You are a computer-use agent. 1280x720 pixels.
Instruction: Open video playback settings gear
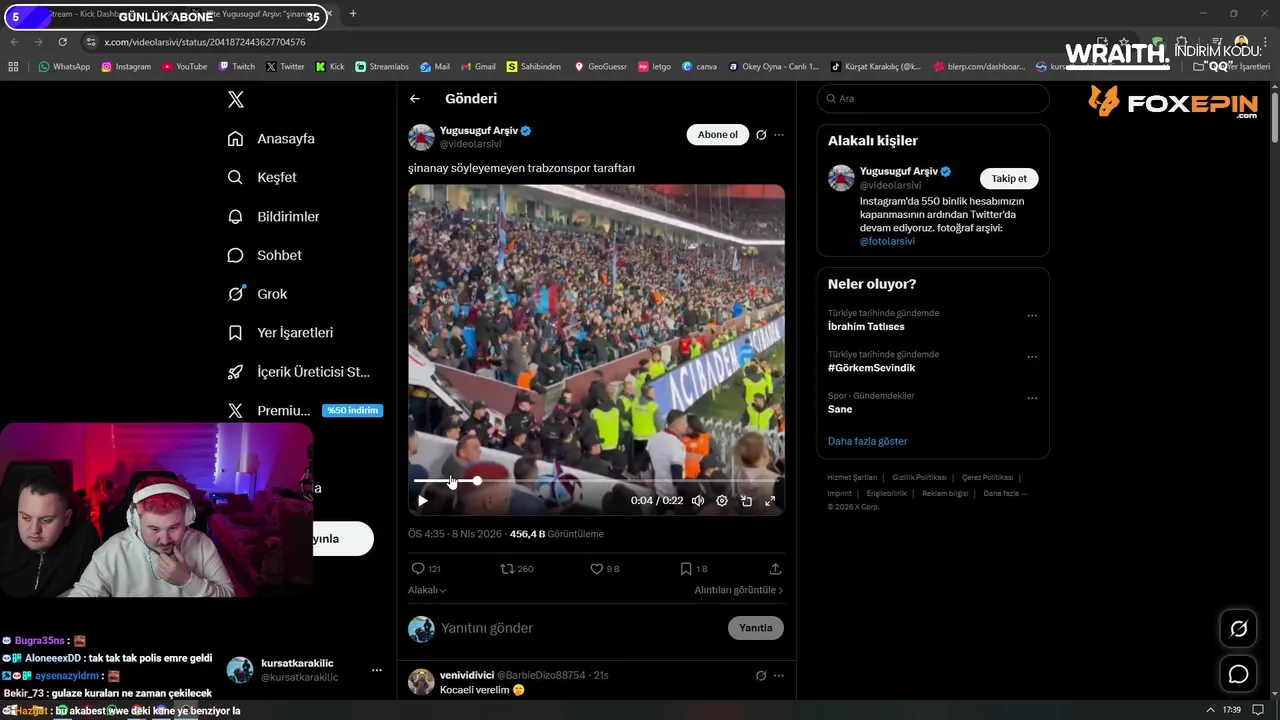pos(722,501)
